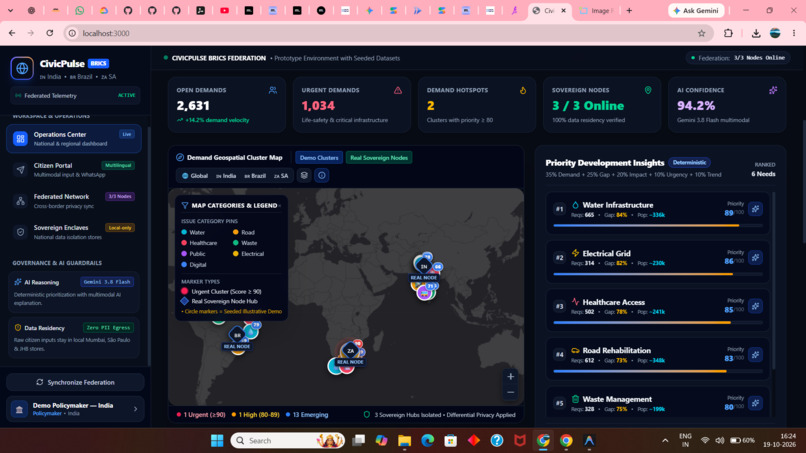Viewport: 806px width, 453px height.
Task: Click the Open Demands people icon
Action: (272, 90)
